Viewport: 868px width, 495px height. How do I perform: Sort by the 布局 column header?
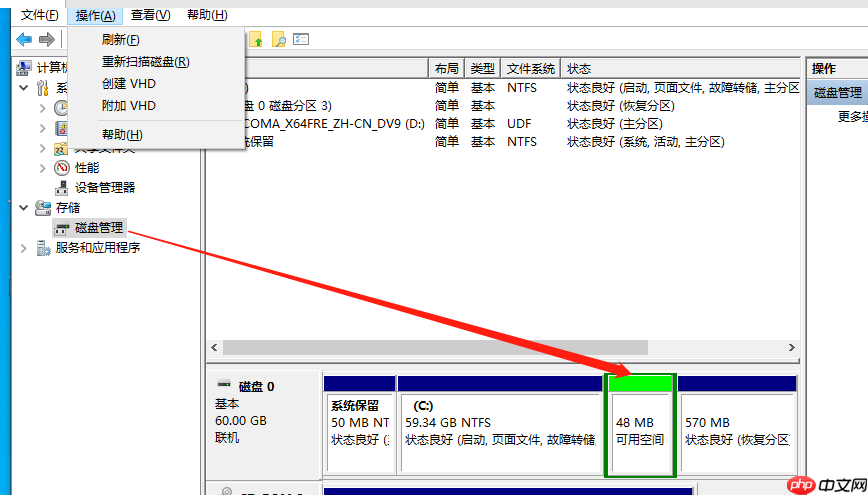(x=447, y=69)
